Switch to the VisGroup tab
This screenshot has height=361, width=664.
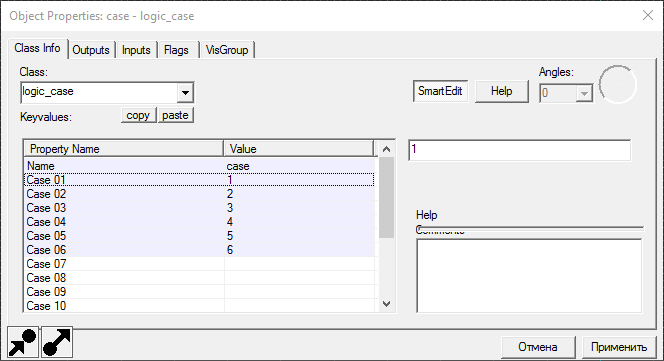click(227, 50)
